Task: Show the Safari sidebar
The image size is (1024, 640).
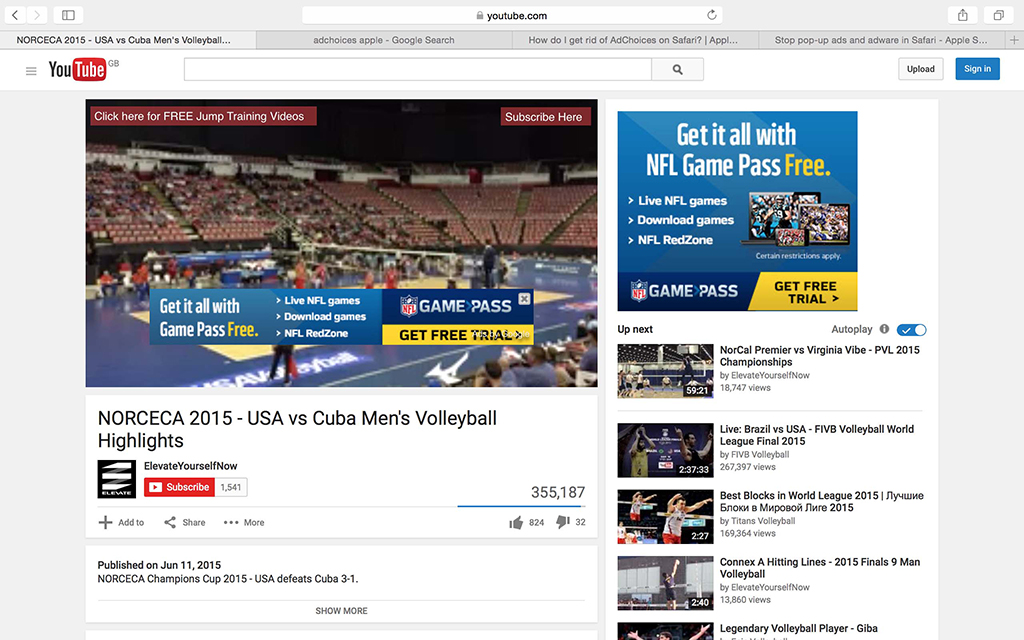Action: pos(68,15)
